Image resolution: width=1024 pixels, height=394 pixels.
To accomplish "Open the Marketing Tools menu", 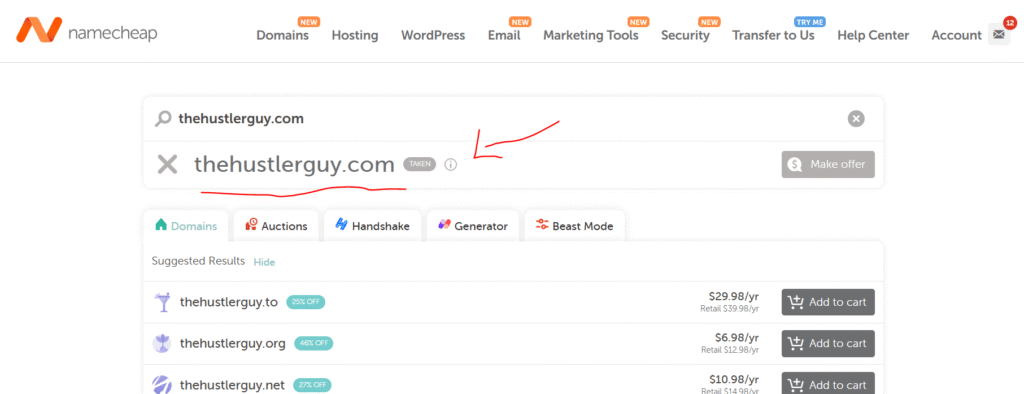I will click(x=590, y=35).
